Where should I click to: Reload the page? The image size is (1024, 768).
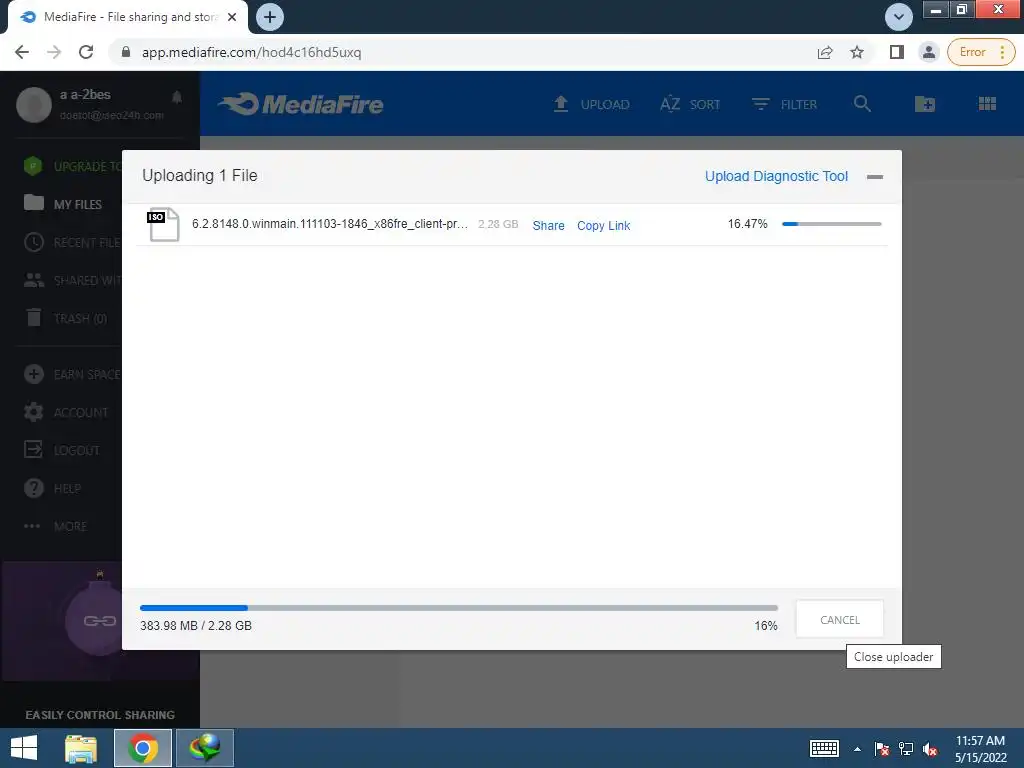(x=86, y=52)
